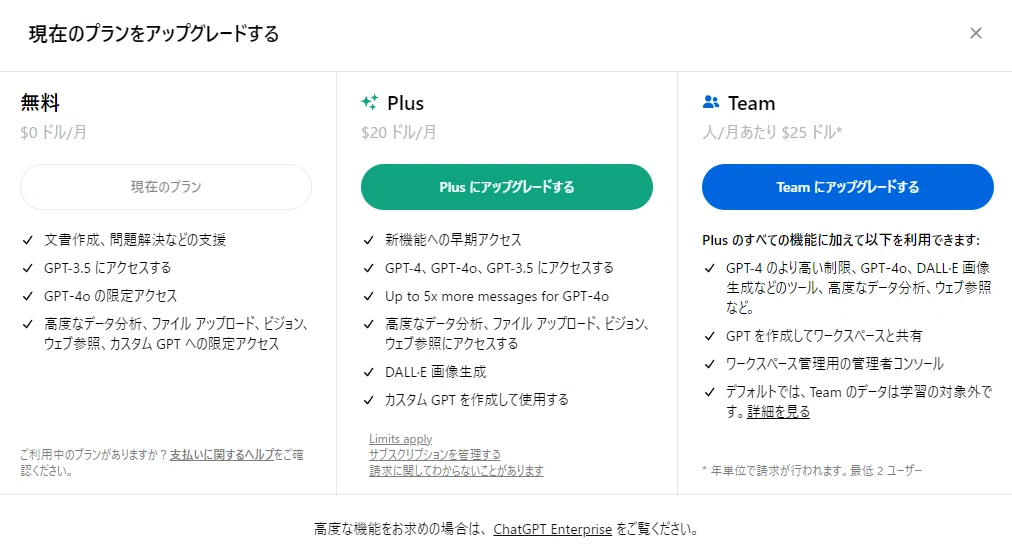Screen dimensions: 1012x555
Task: Click the Team にアップグレードする blue button
Action: click(x=847, y=187)
